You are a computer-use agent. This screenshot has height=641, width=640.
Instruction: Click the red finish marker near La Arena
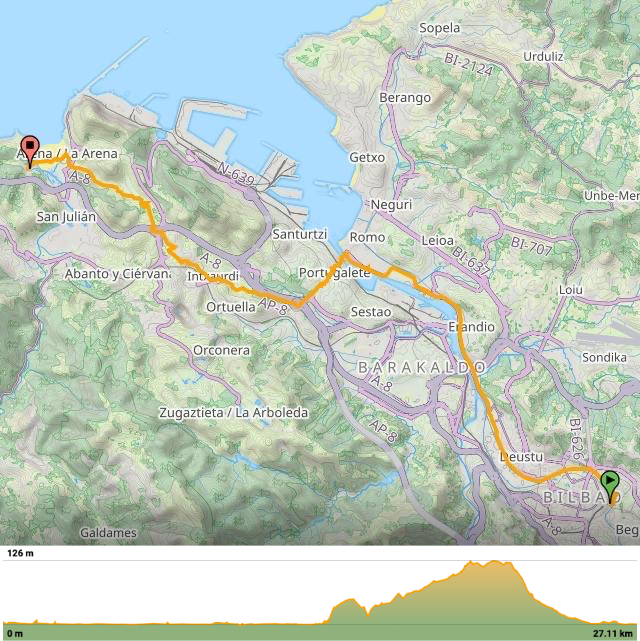click(30, 152)
